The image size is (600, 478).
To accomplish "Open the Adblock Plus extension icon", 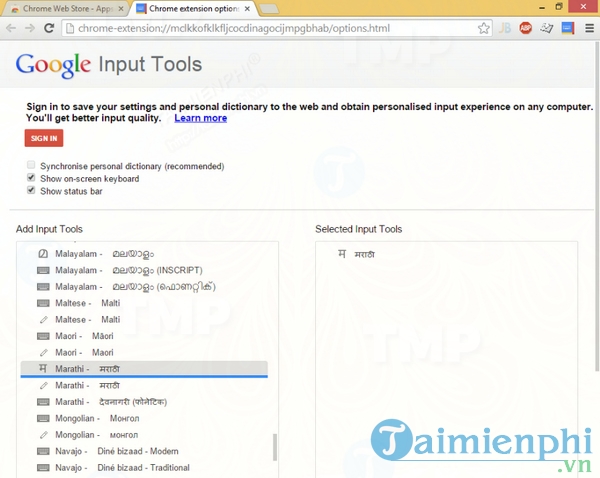I will click(525, 28).
